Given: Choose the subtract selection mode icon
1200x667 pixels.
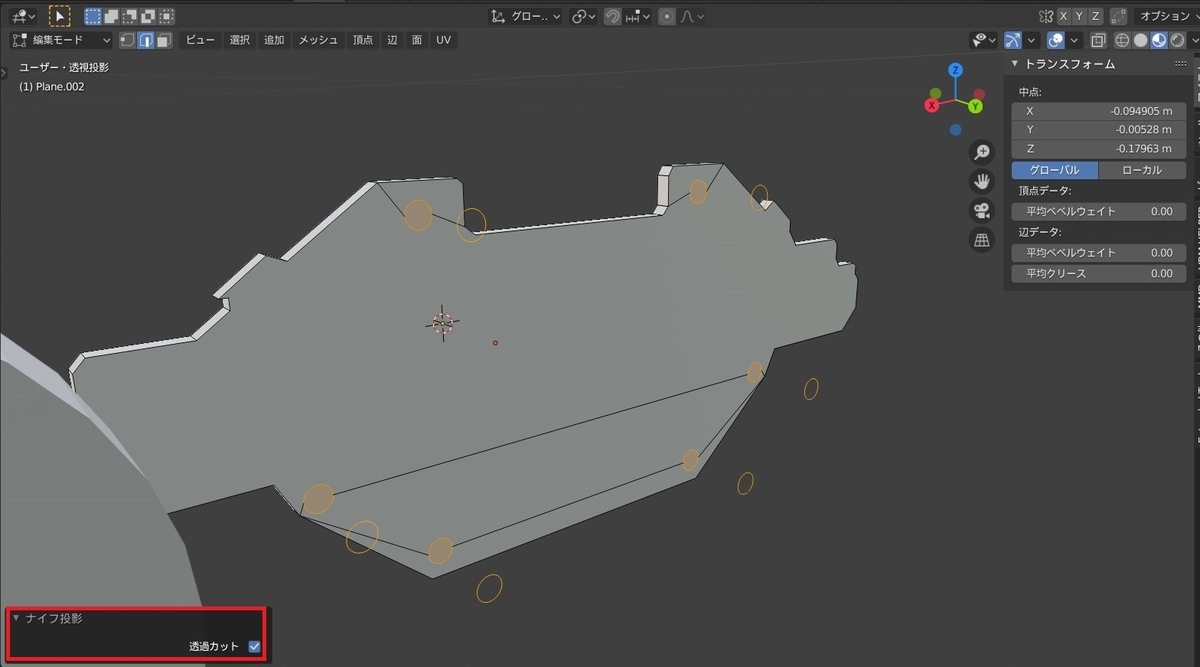Looking at the screenshot, I should [129, 16].
